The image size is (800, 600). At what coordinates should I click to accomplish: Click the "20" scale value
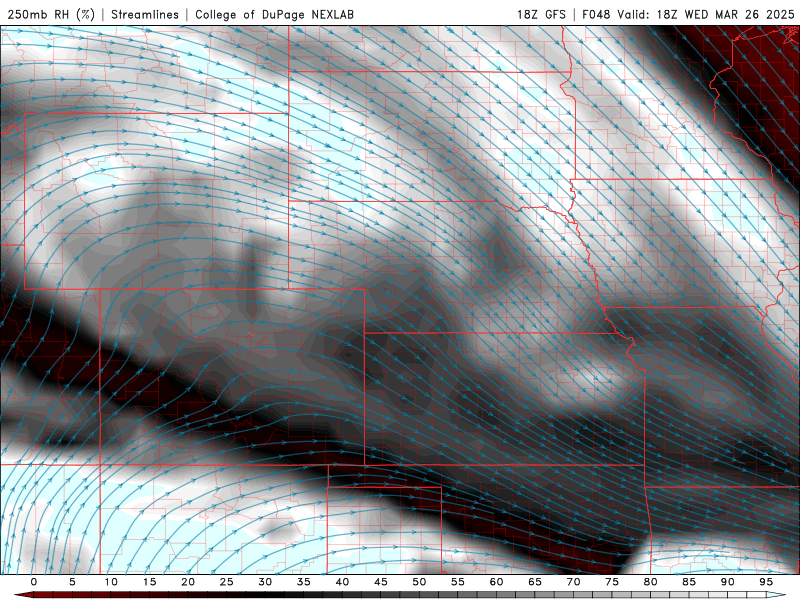click(188, 582)
